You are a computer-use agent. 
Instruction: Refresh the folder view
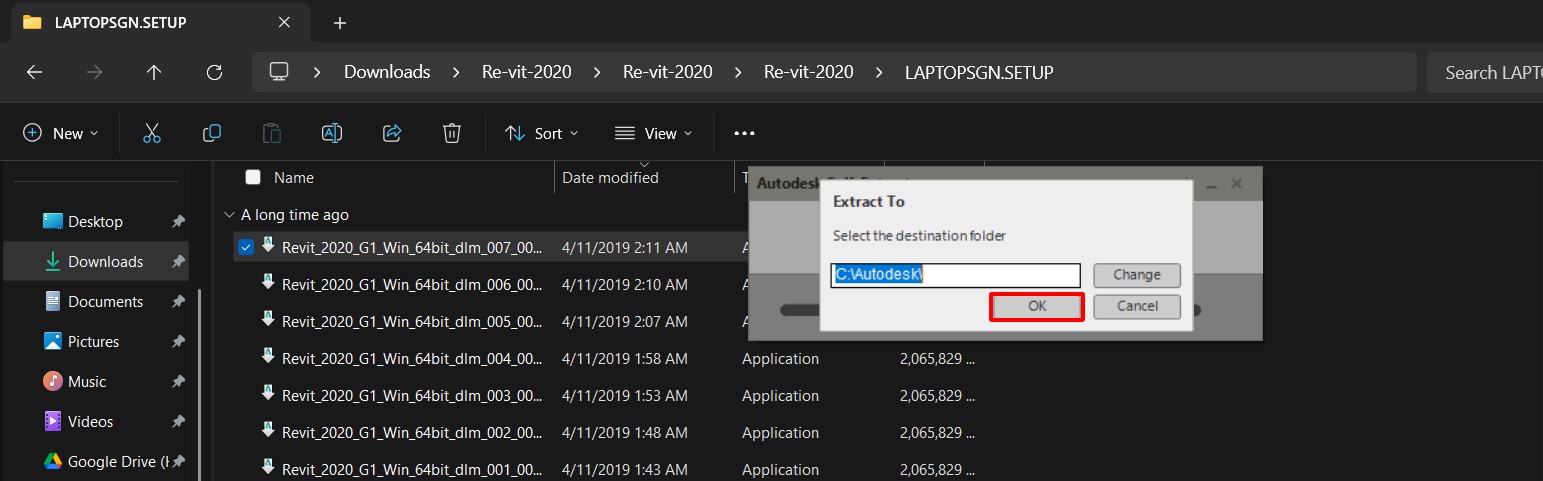(214, 72)
